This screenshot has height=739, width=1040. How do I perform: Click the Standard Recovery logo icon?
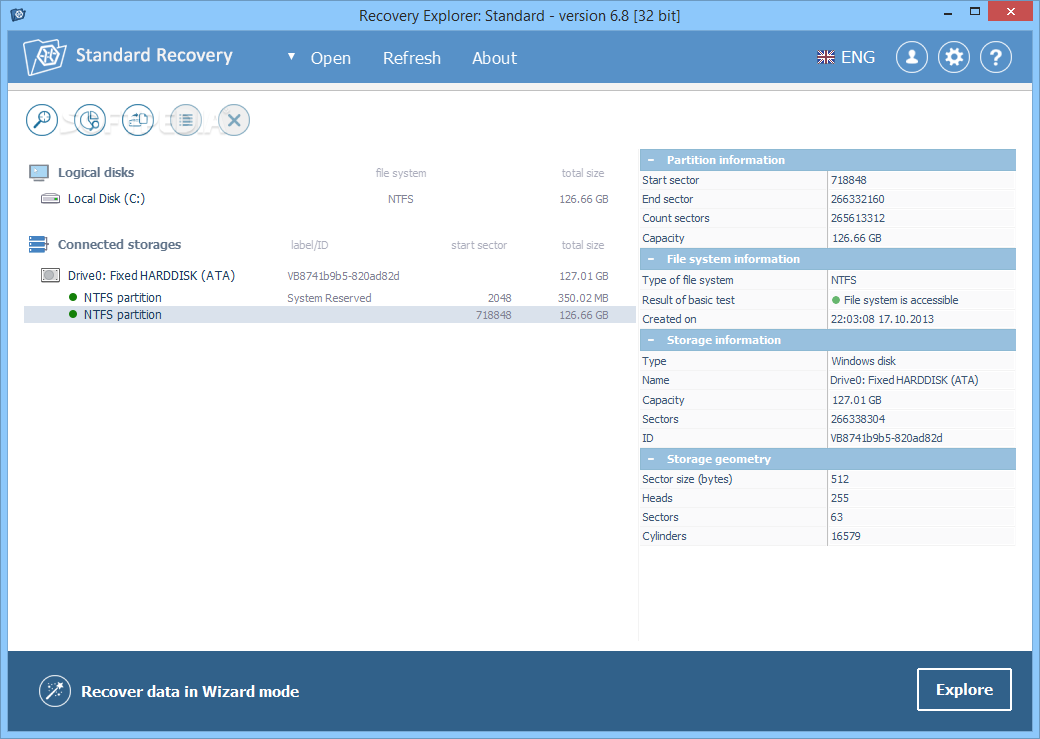[x=44, y=56]
